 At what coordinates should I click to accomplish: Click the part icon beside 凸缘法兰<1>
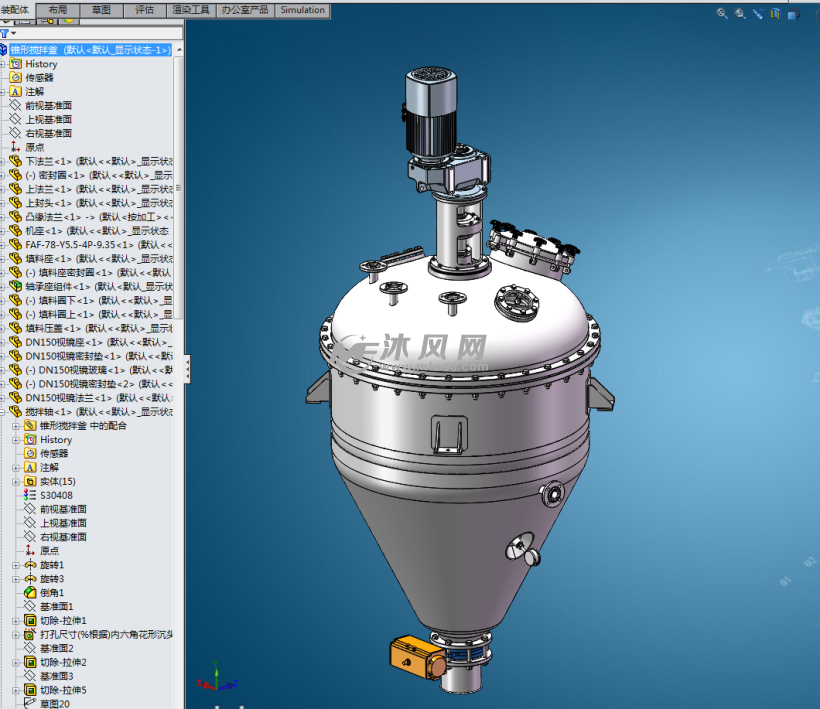click(16, 216)
